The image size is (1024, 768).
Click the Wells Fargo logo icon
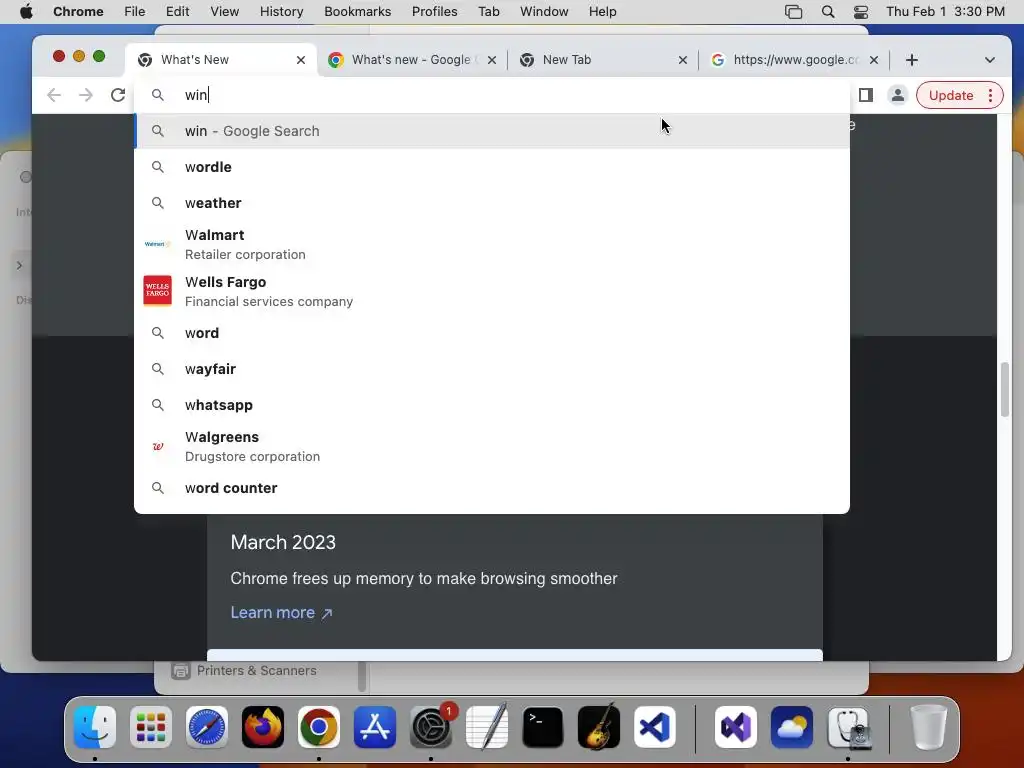(x=157, y=291)
